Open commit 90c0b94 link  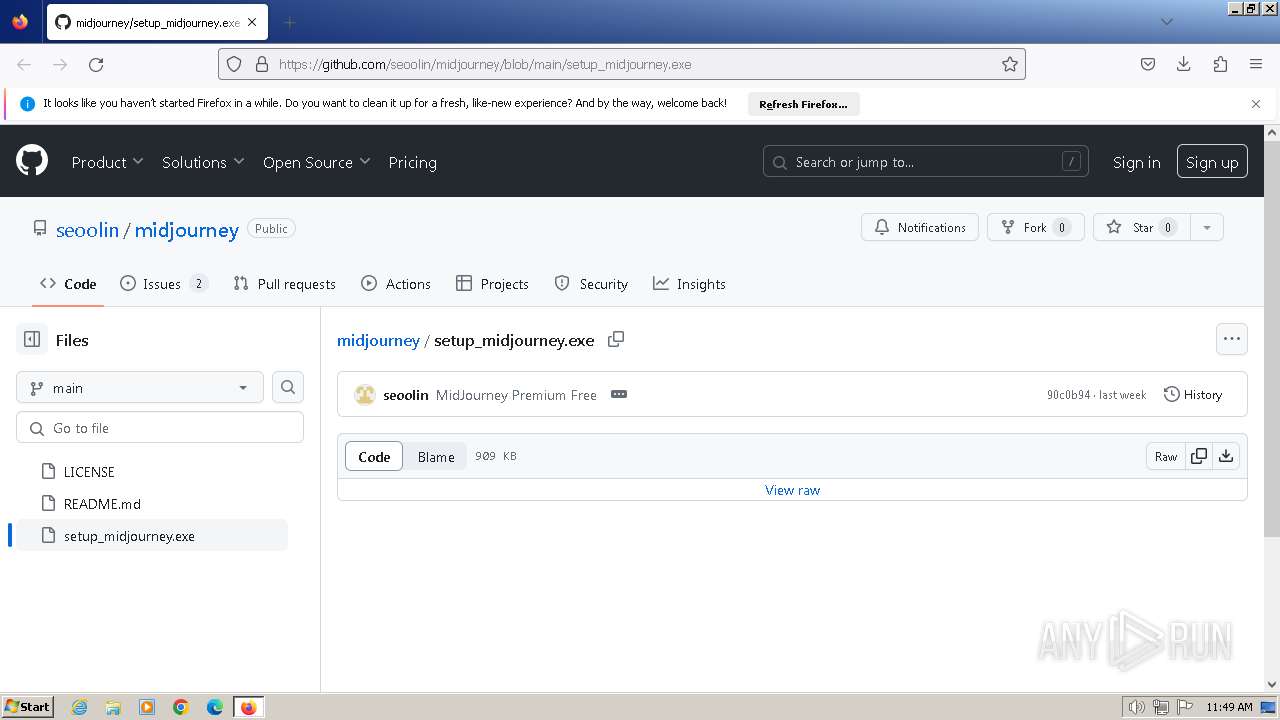click(x=1069, y=395)
